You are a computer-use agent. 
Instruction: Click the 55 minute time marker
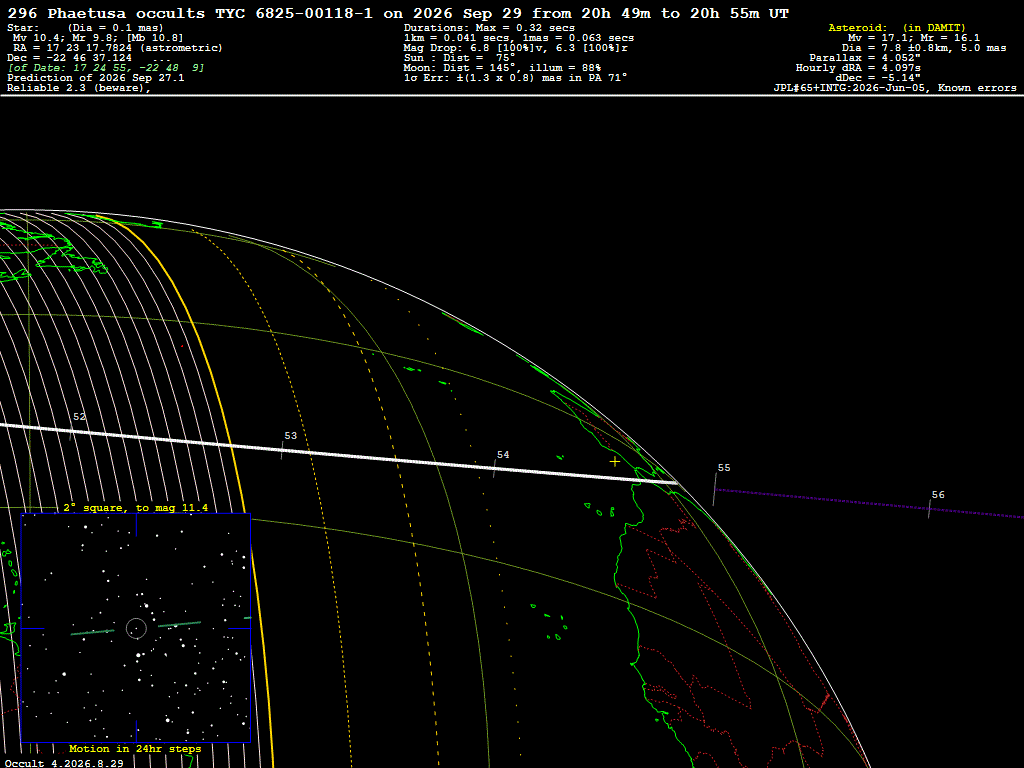(724, 468)
